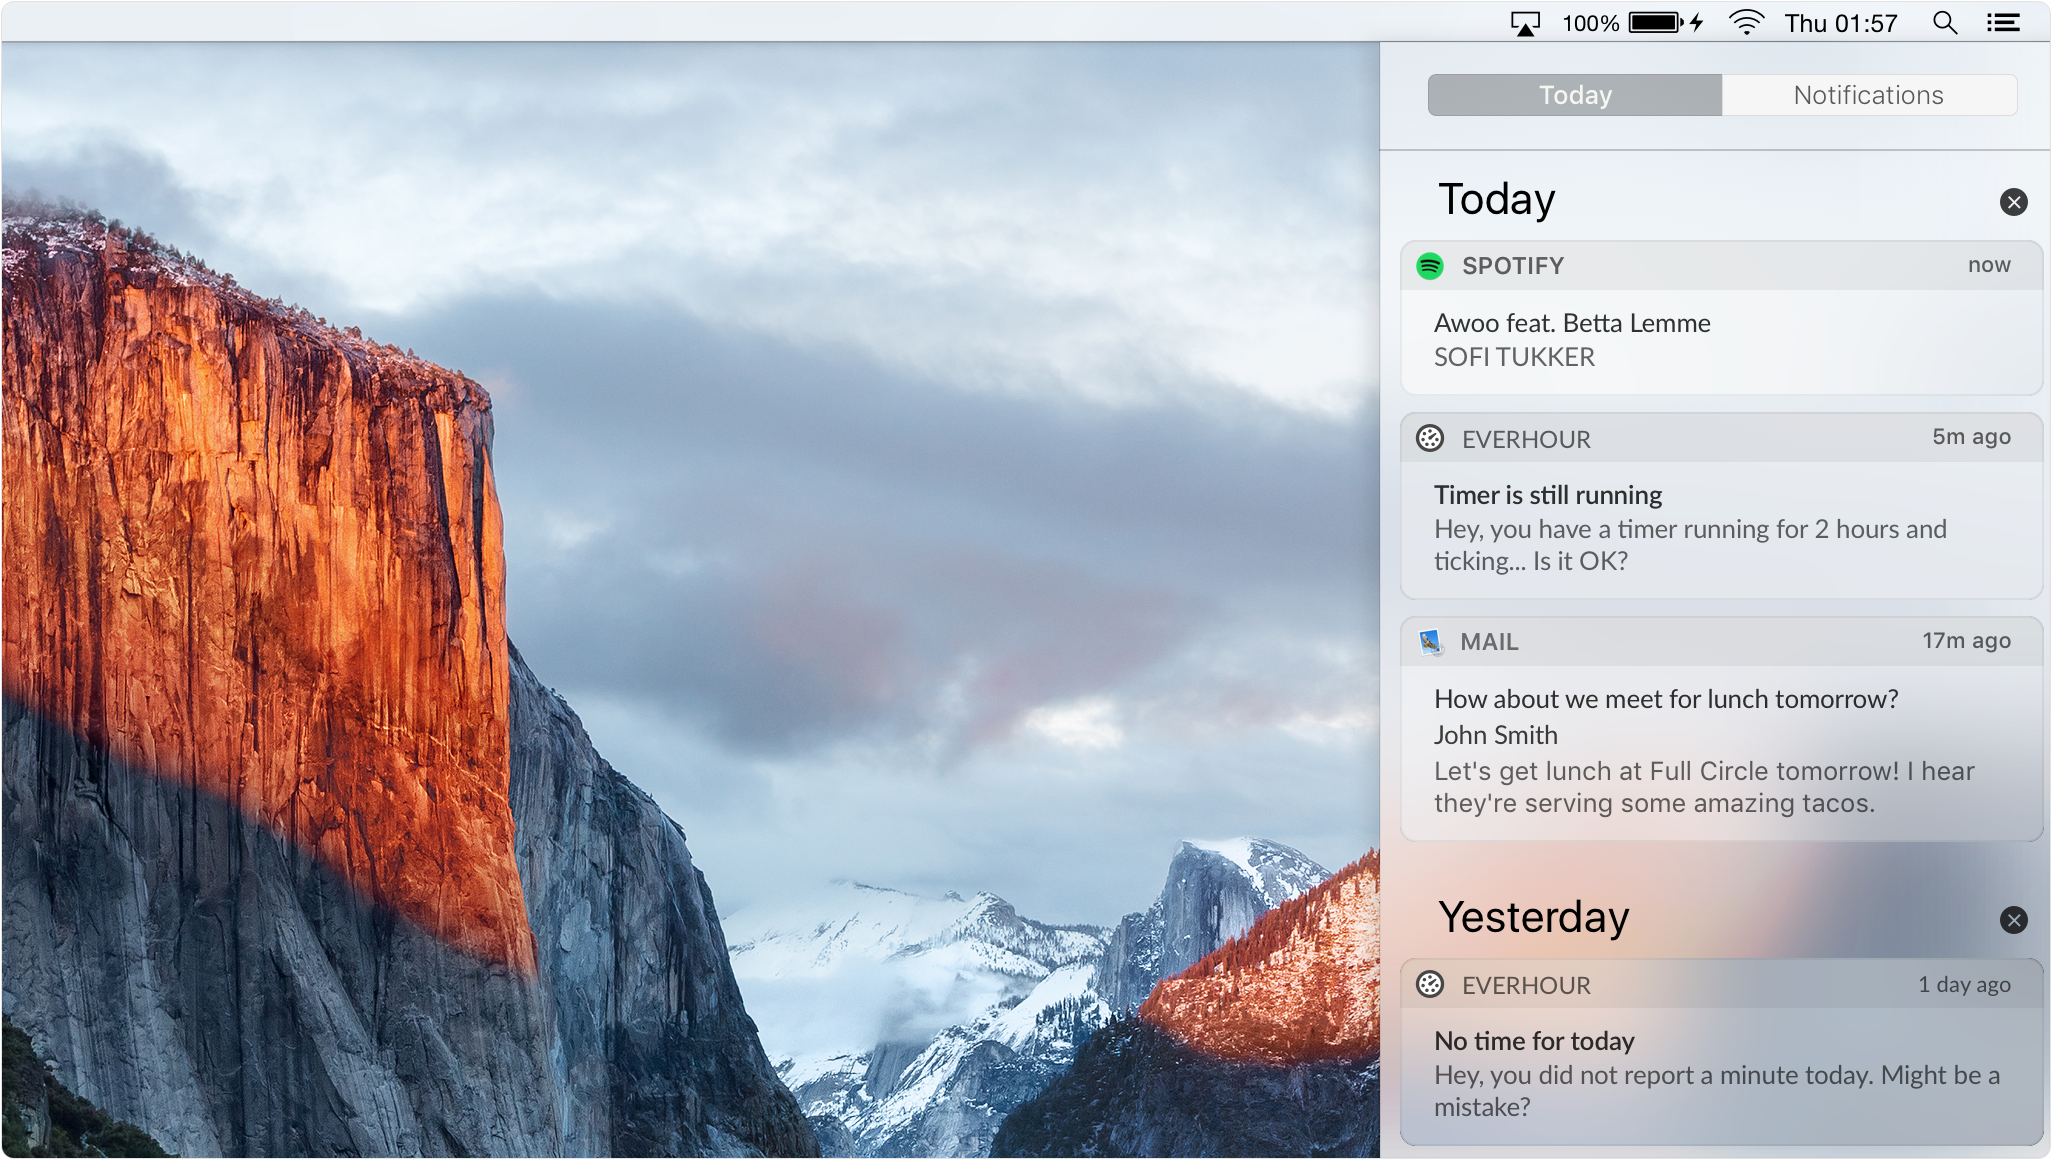Switch to the Today tab
The image size is (2052, 1160).
1575,95
